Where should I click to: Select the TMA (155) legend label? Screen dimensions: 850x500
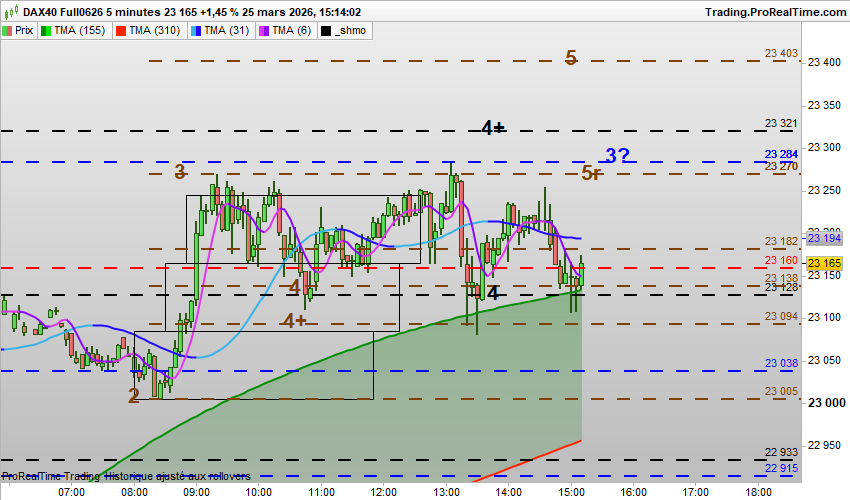pos(80,30)
